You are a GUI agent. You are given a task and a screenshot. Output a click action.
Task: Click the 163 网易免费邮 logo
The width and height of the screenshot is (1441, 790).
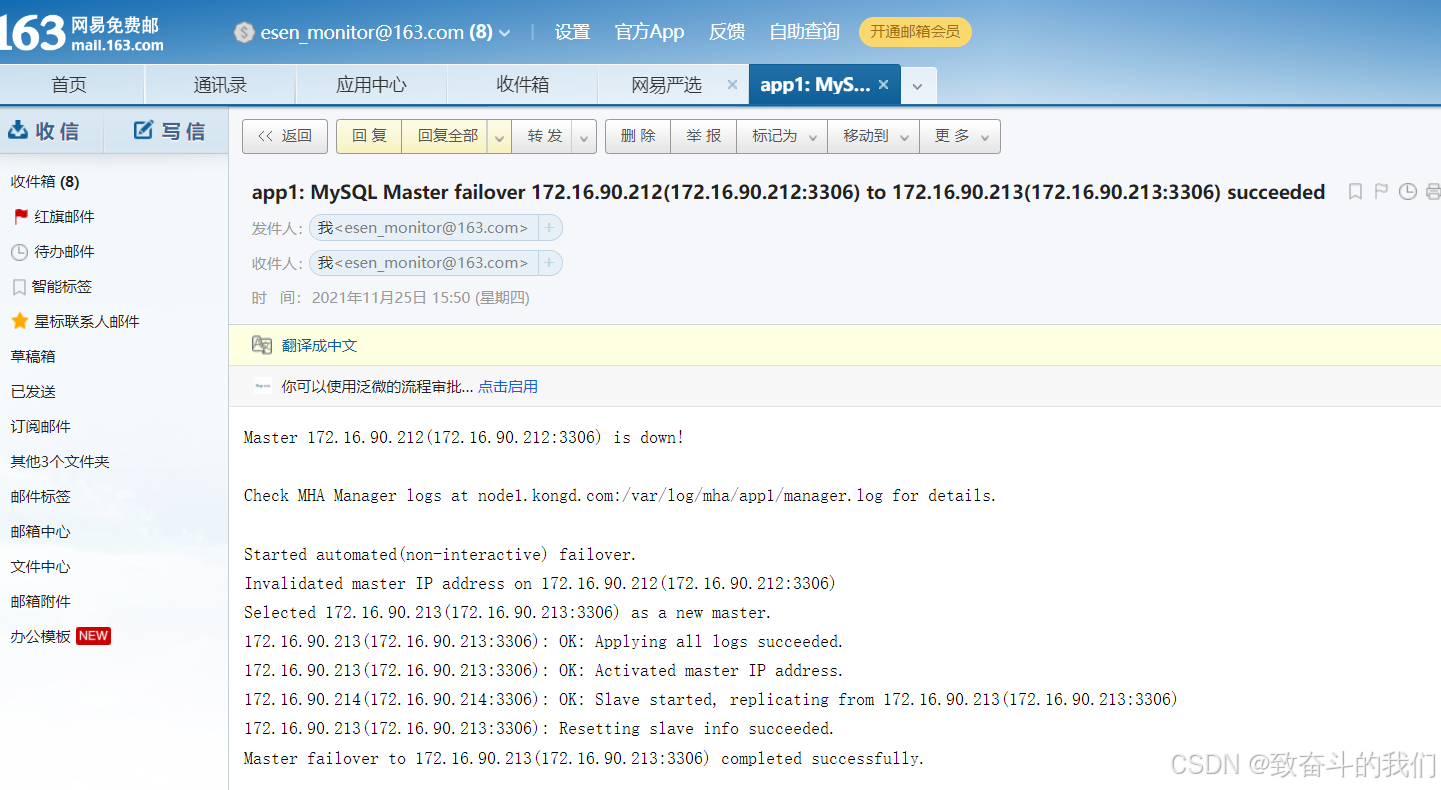[x=82, y=33]
